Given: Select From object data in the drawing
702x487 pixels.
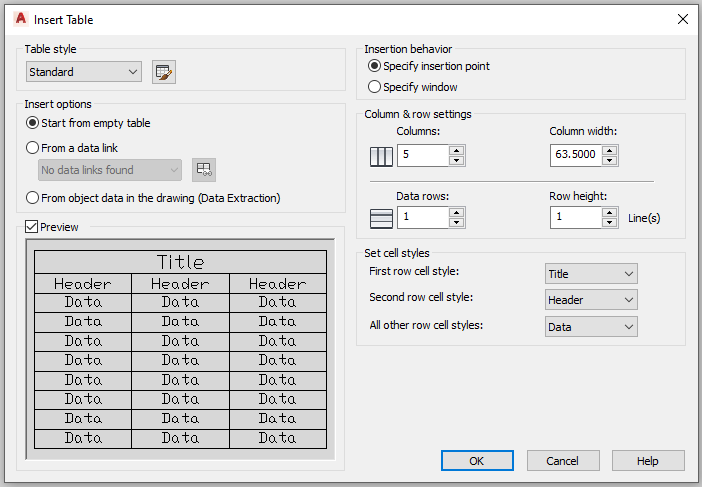Looking at the screenshot, I should [x=153, y=198].
